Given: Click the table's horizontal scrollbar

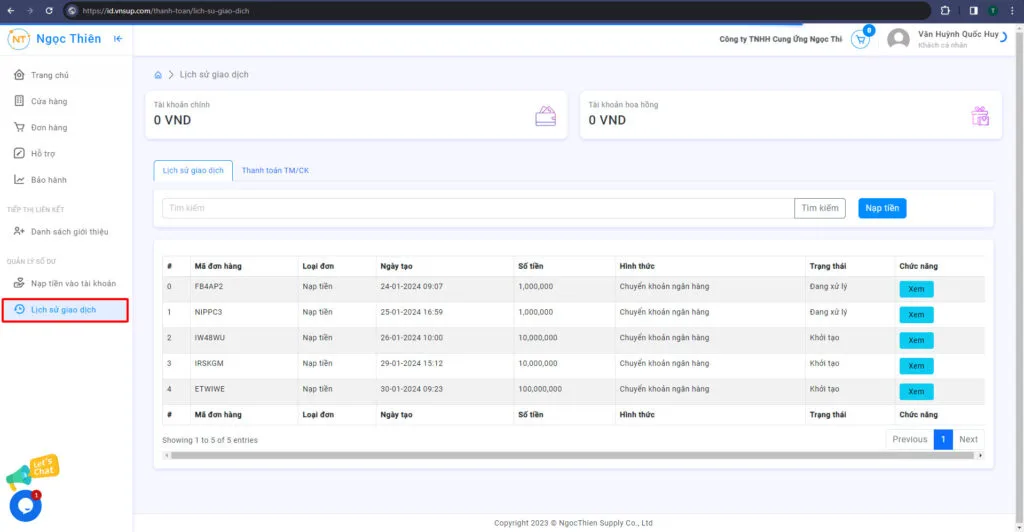Looking at the screenshot, I should pos(570,455).
